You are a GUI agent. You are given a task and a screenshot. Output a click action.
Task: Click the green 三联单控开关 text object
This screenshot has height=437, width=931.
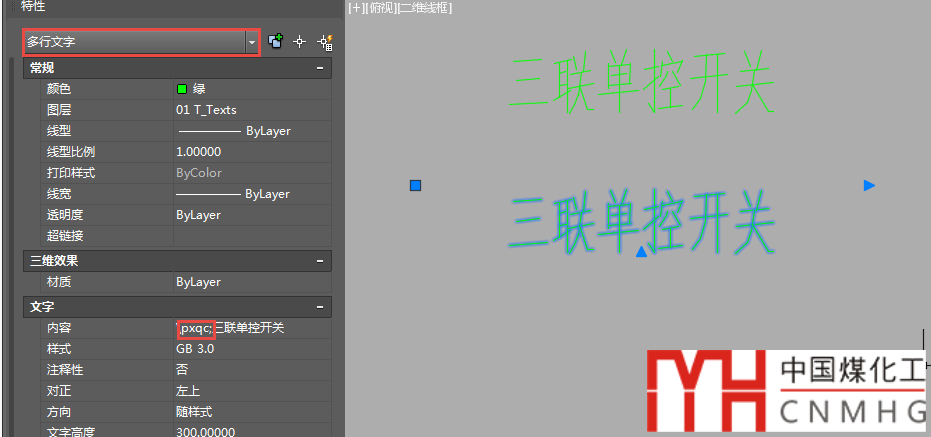pyautogui.click(x=642, y=82)
